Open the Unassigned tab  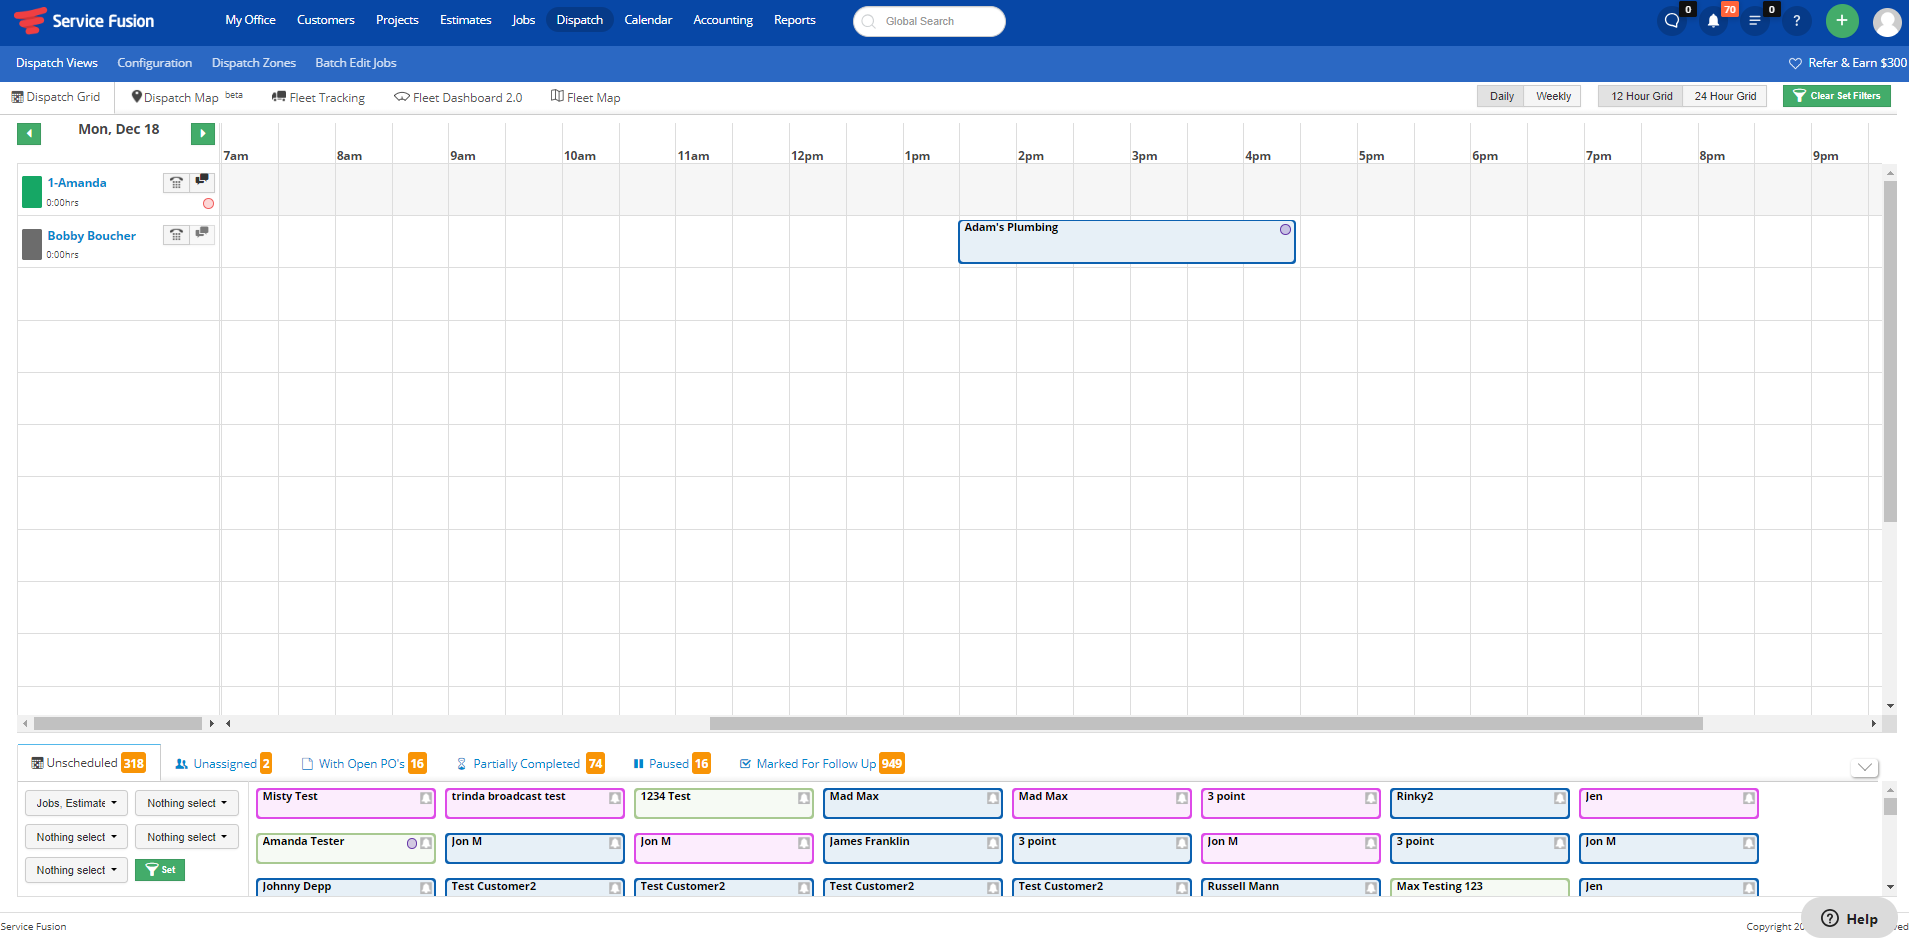tap(223, 764)
